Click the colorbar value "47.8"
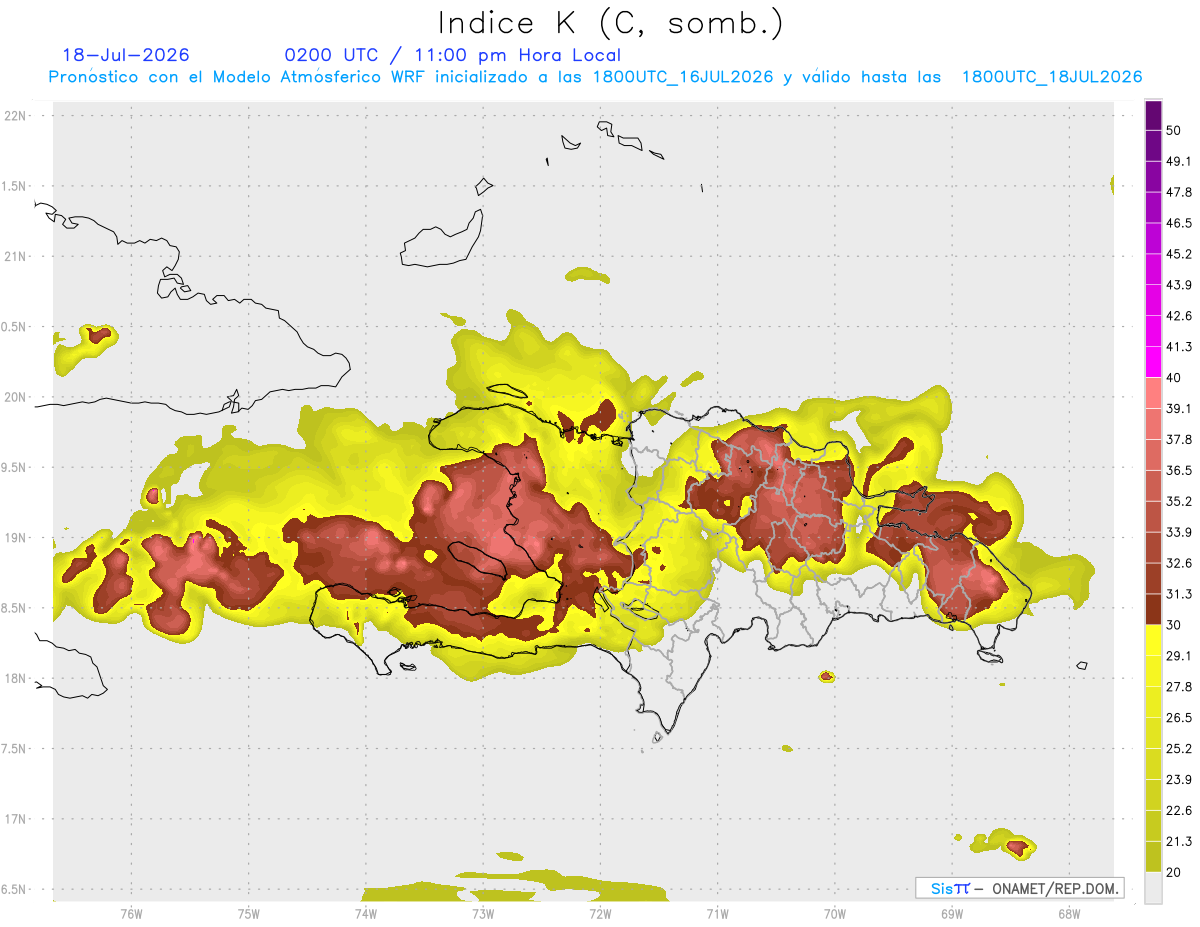The width and height of the screenshot is (1200, 927). 1179,192
